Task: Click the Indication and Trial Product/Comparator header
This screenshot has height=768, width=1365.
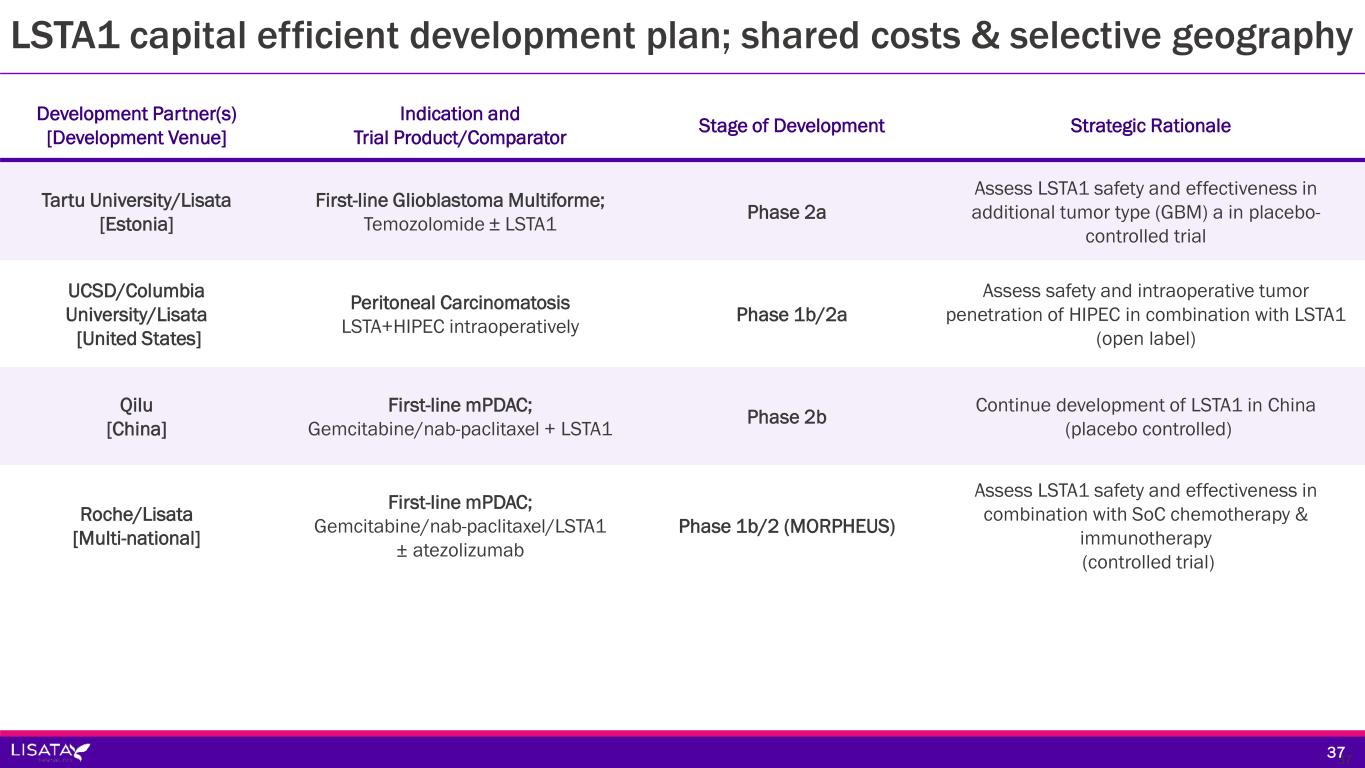Action: (x=460, y=126)
